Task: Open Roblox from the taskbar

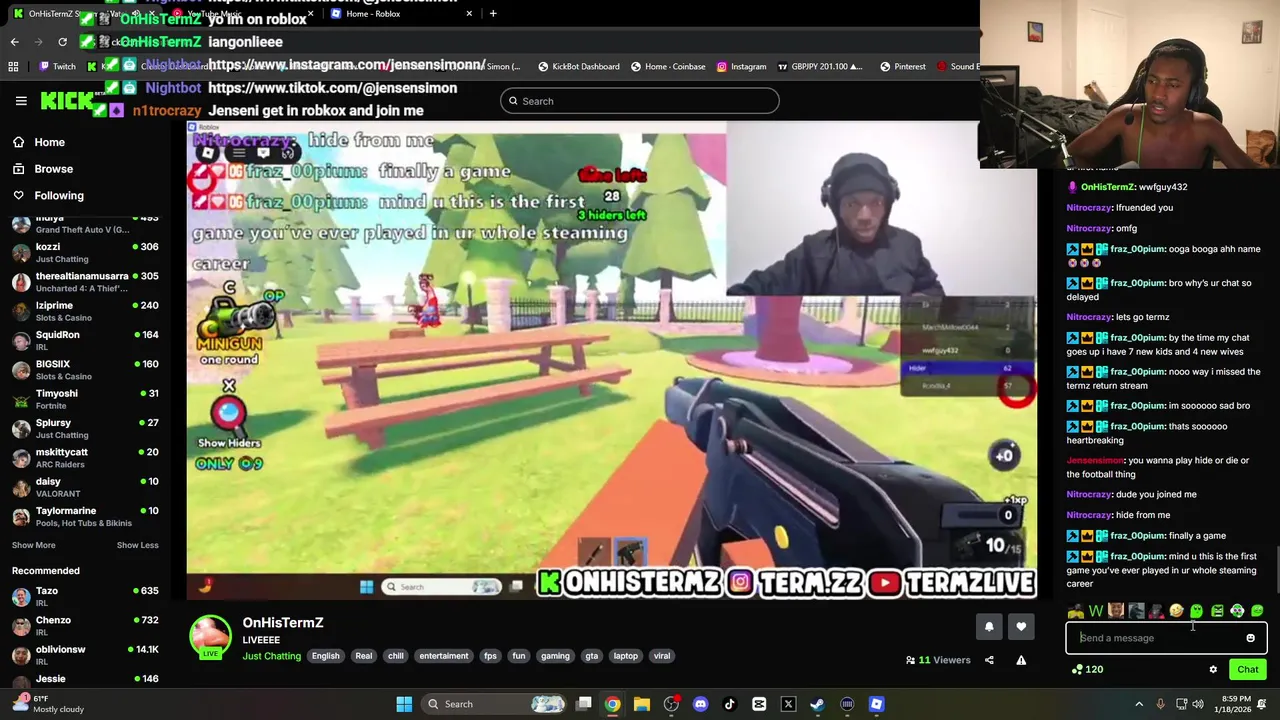Action: pos(876,704)
